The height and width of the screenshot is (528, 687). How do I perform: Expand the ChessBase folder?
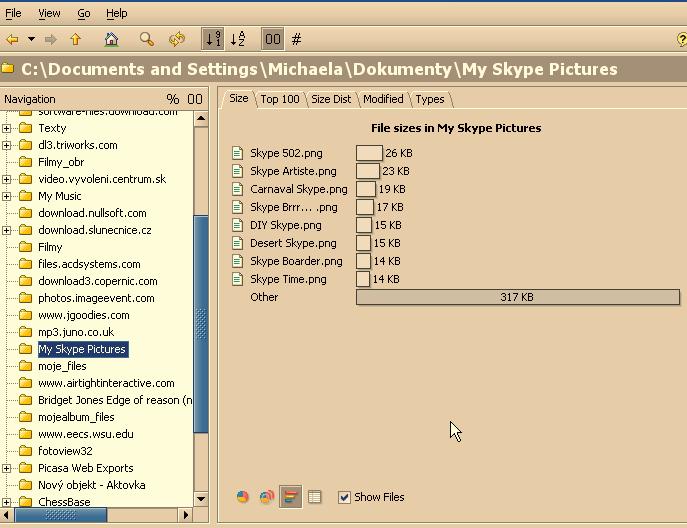[x=7, y=502]
